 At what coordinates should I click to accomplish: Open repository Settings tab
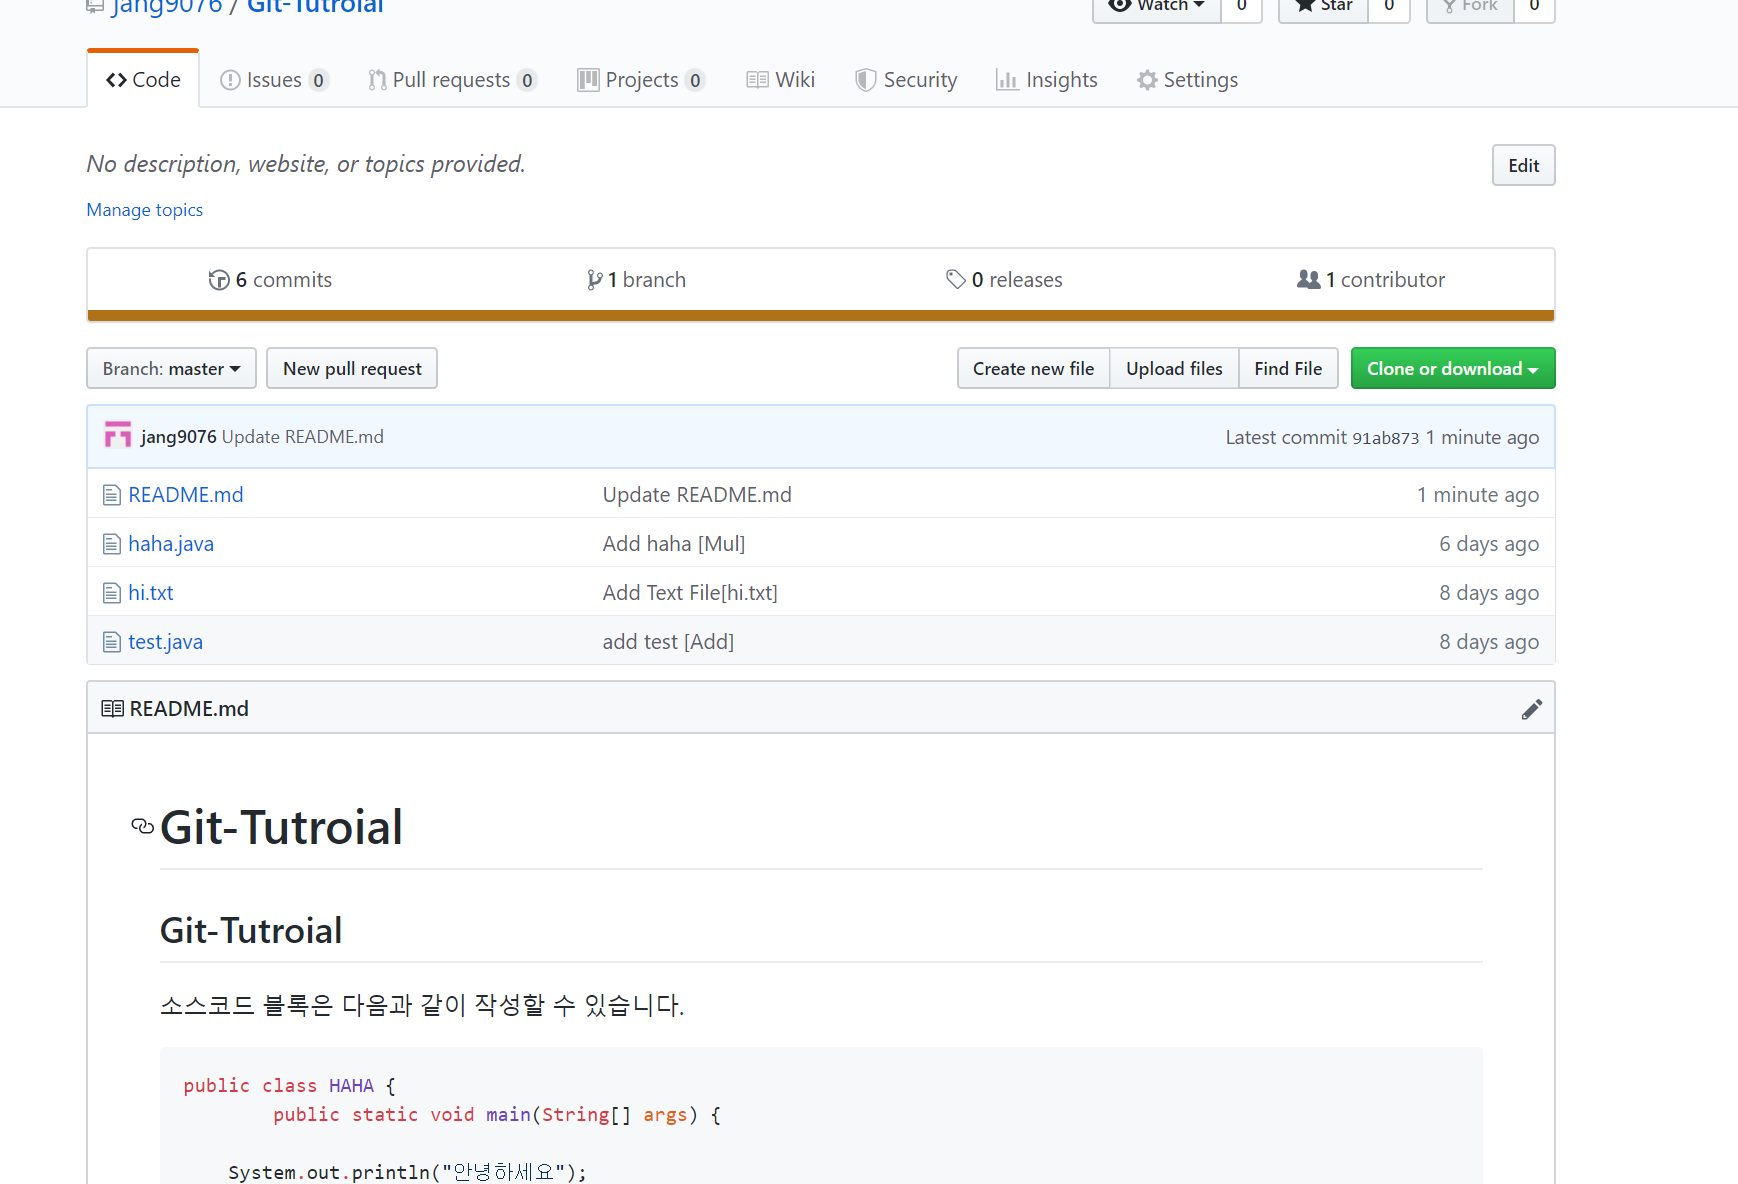tap(1187, 80)
